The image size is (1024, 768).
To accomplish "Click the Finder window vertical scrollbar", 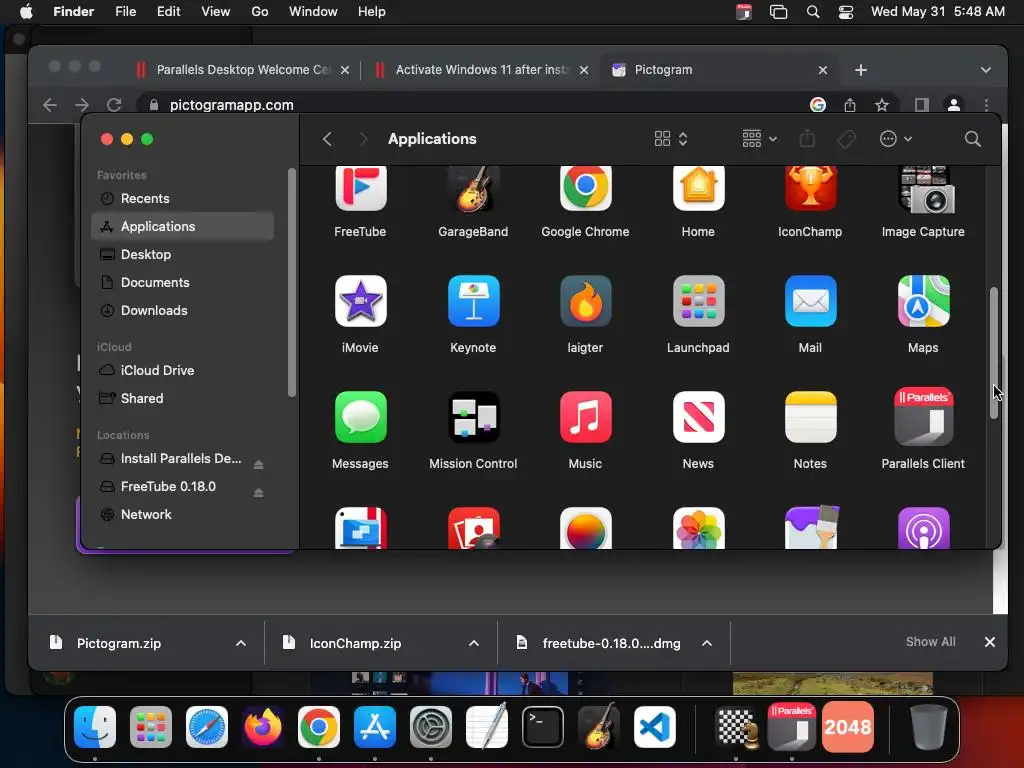I will (994, 353).
